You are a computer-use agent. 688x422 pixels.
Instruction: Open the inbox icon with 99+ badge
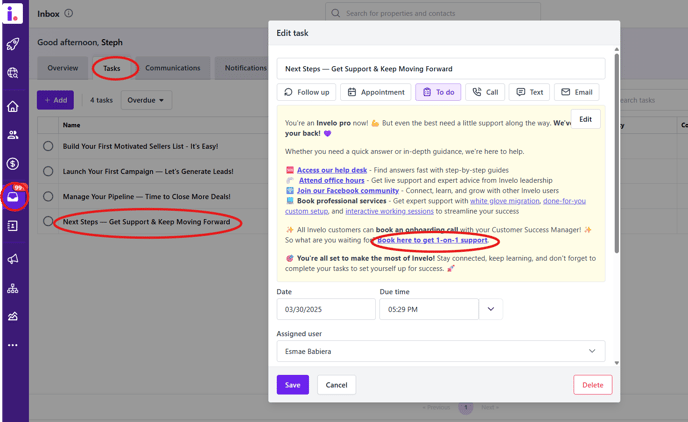coord(13,197)
